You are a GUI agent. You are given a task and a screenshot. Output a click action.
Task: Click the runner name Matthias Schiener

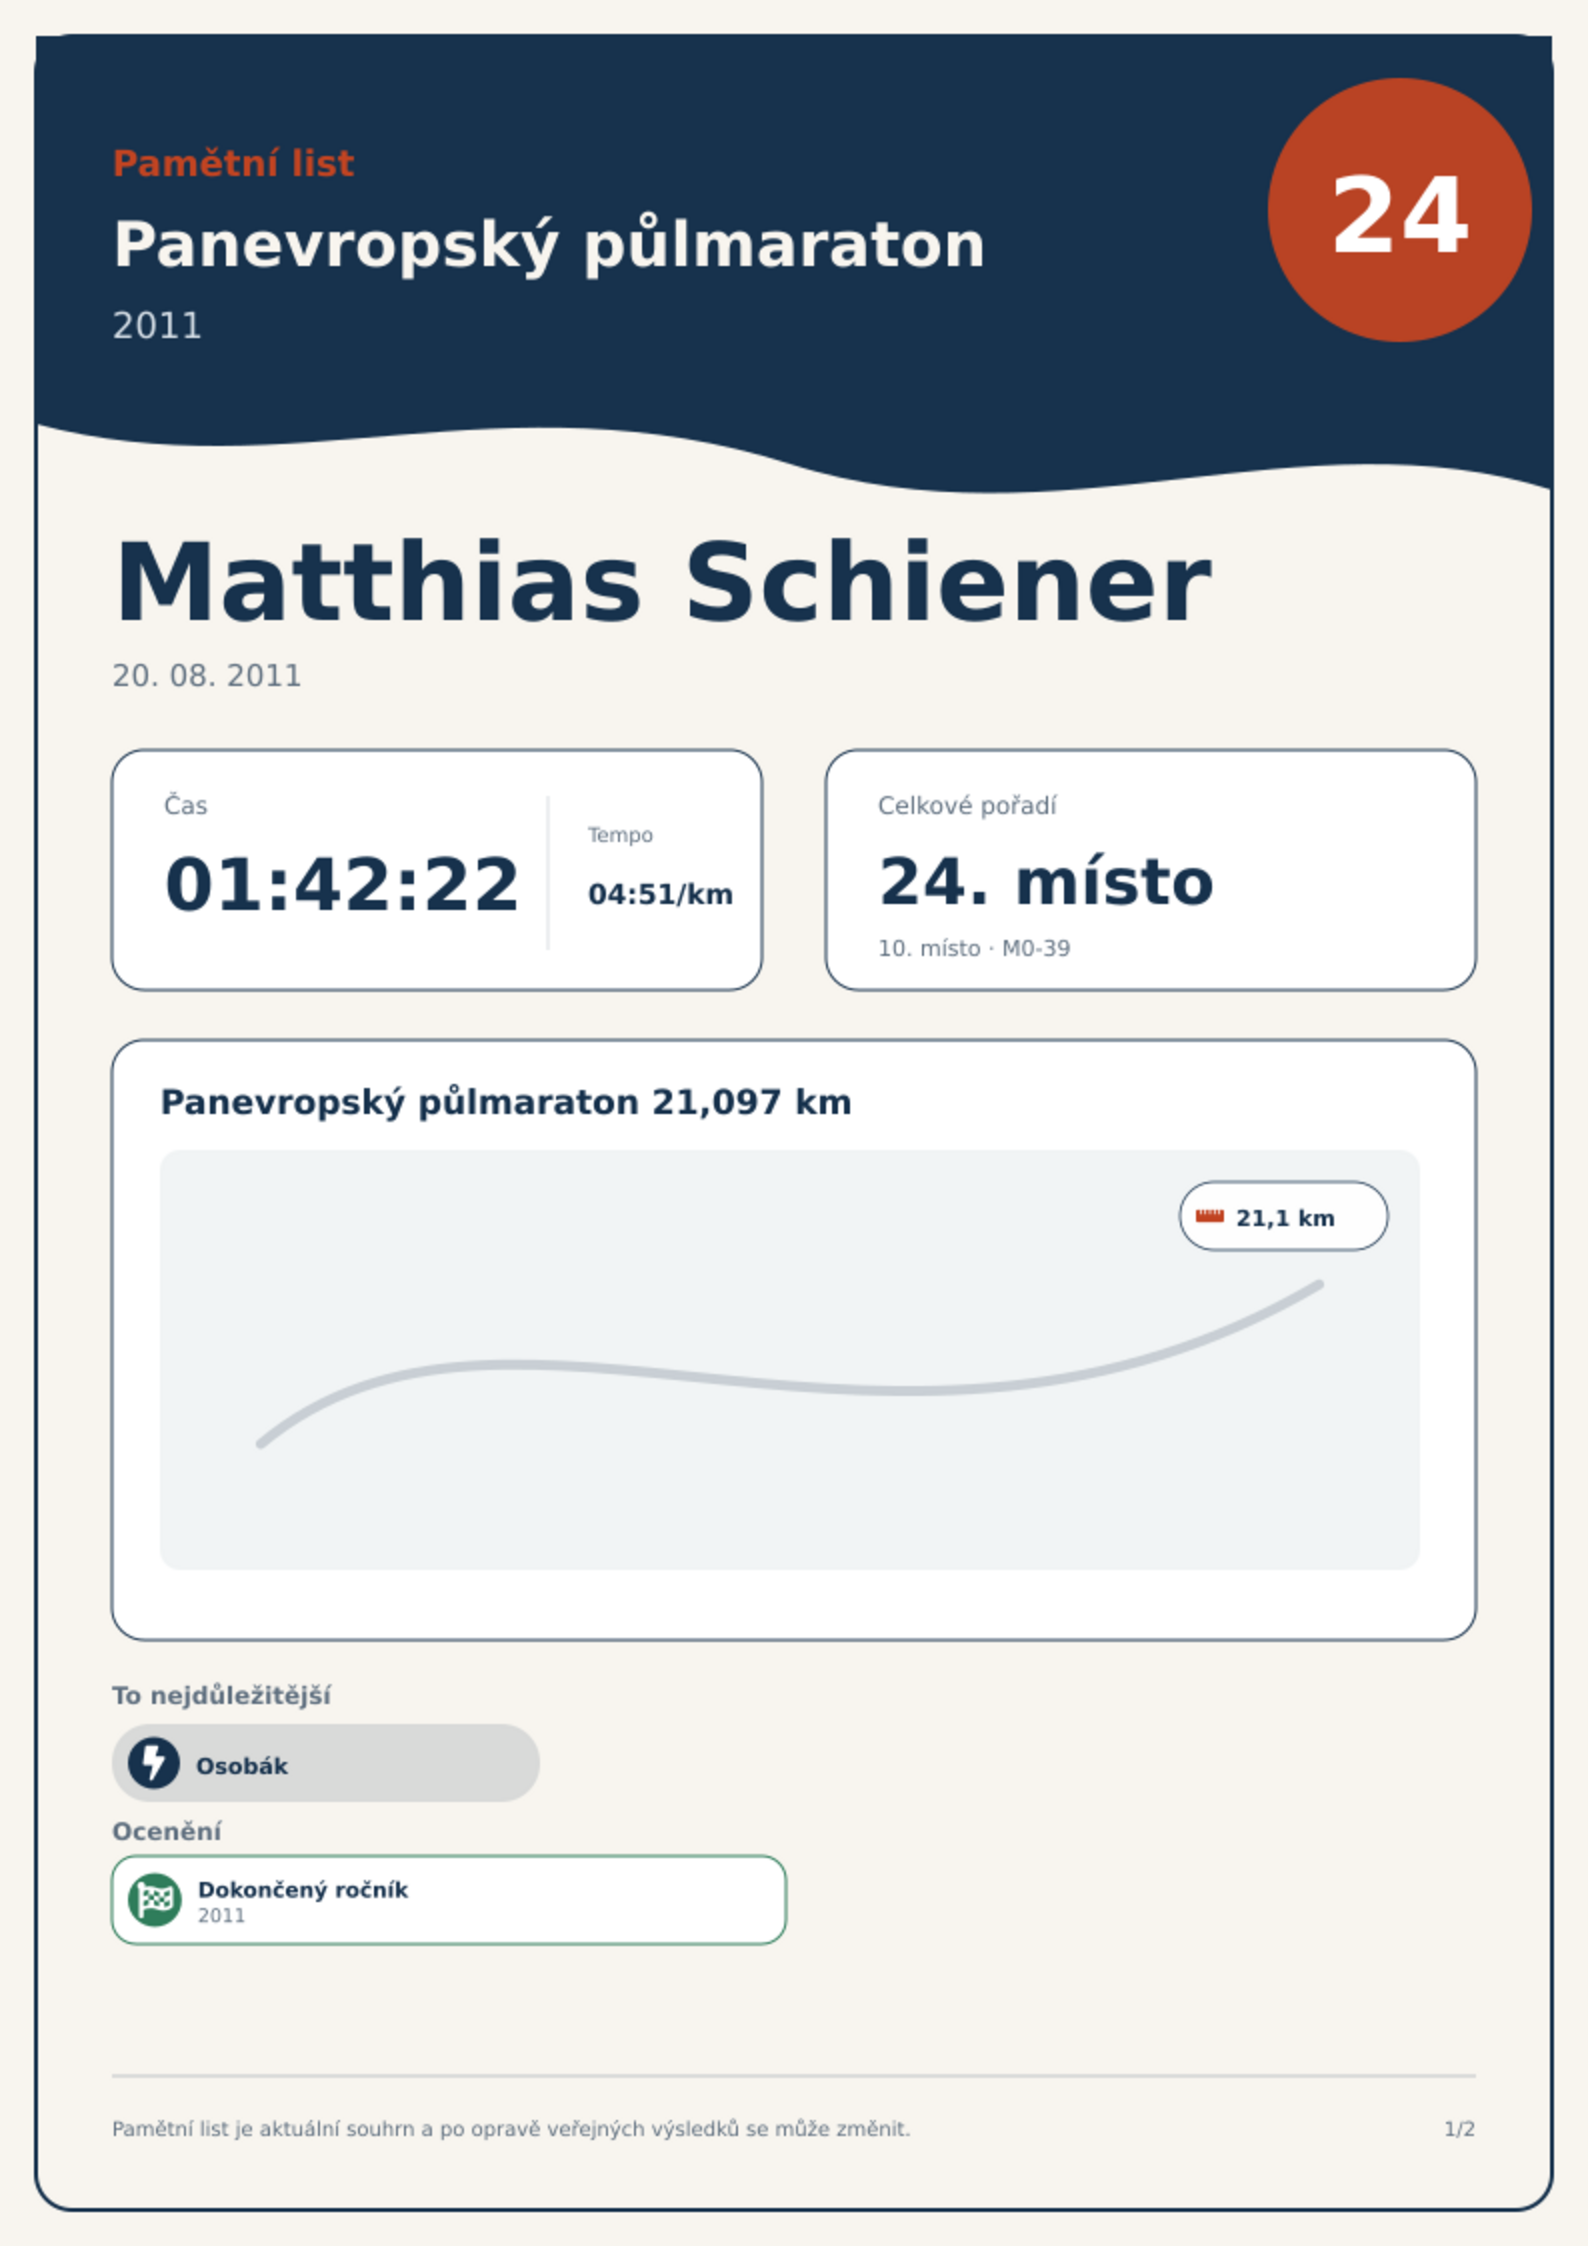coord(663,583)
